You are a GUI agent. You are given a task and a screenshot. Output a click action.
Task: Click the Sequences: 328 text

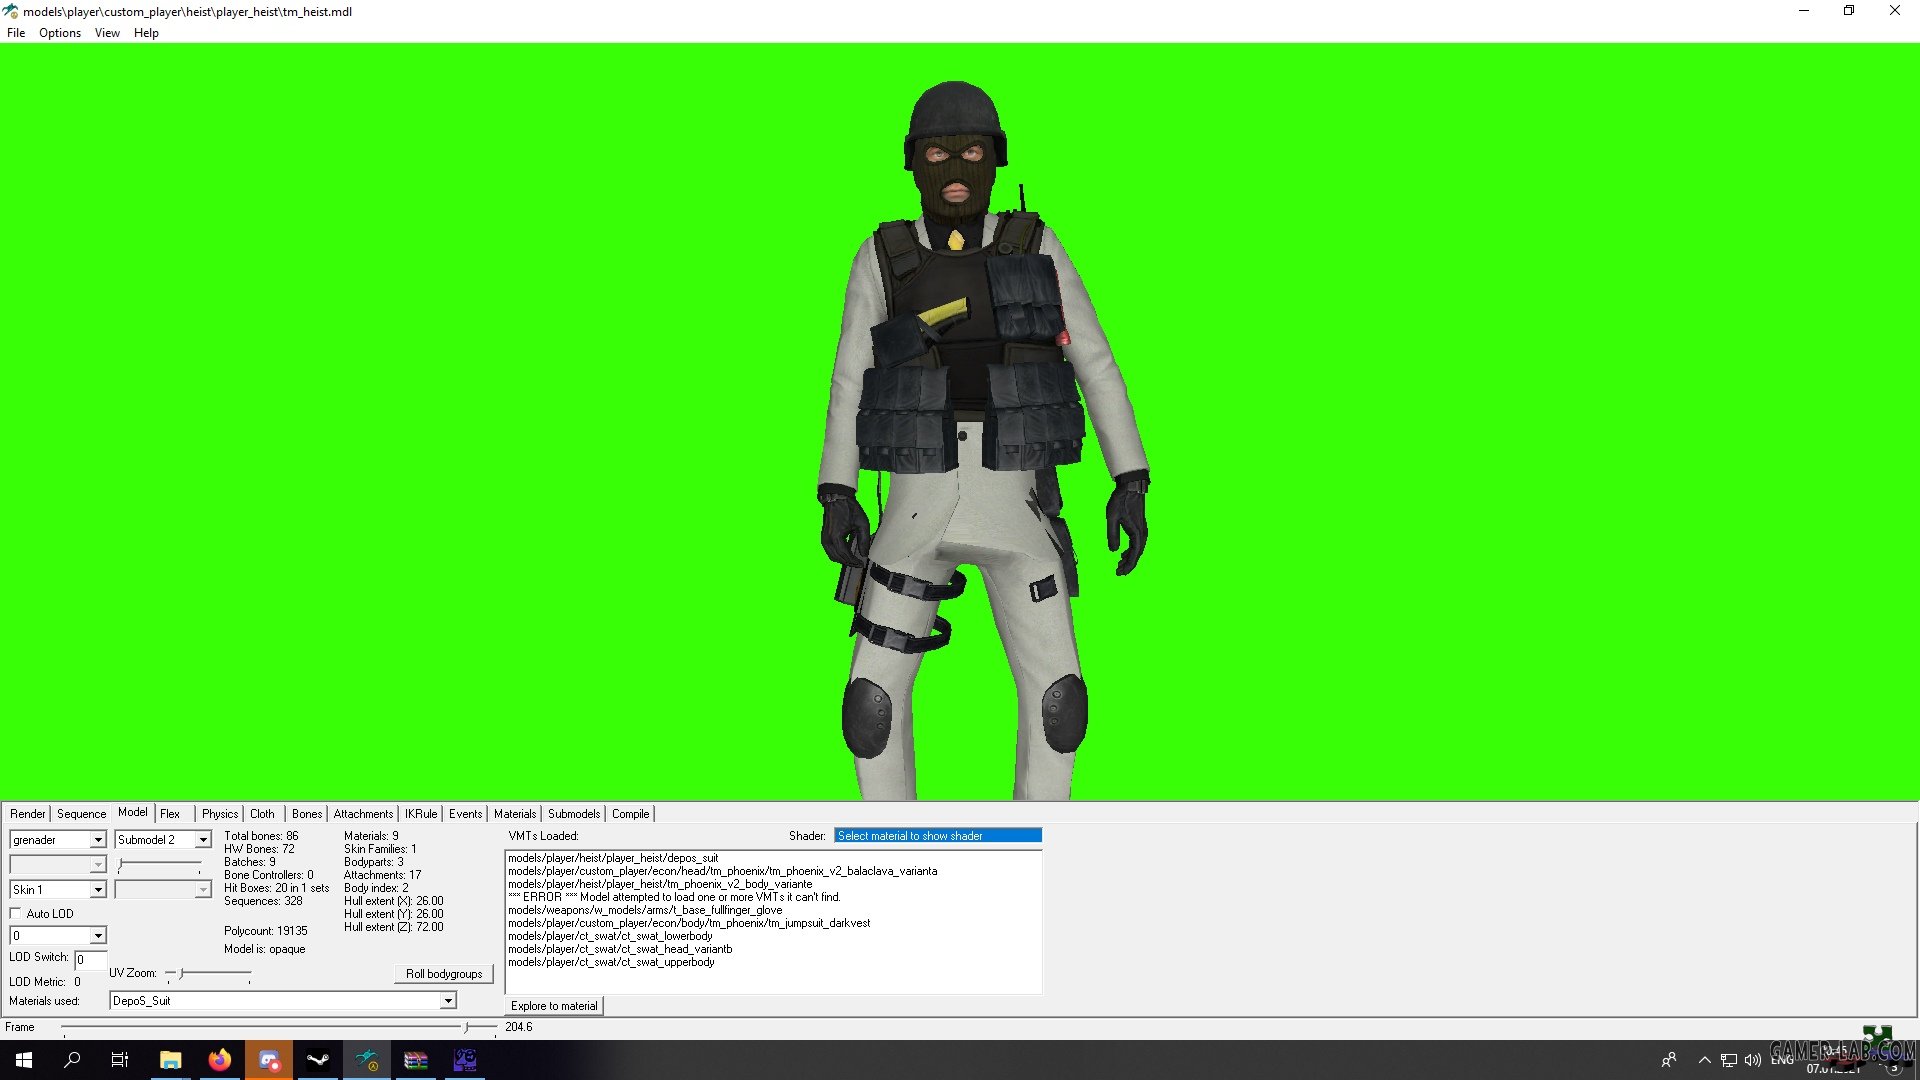pos(263,901)
